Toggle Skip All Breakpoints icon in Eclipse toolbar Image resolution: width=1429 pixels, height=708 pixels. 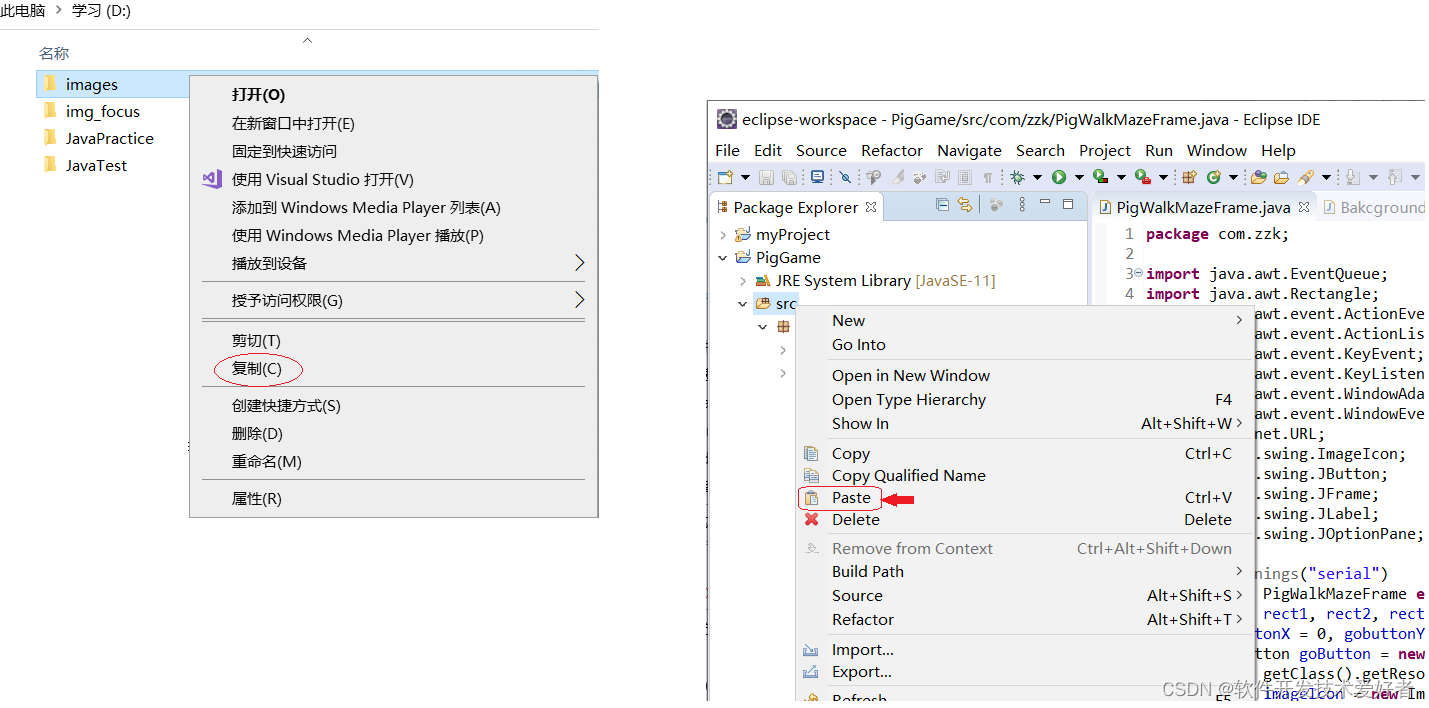[x=844, y=177]
